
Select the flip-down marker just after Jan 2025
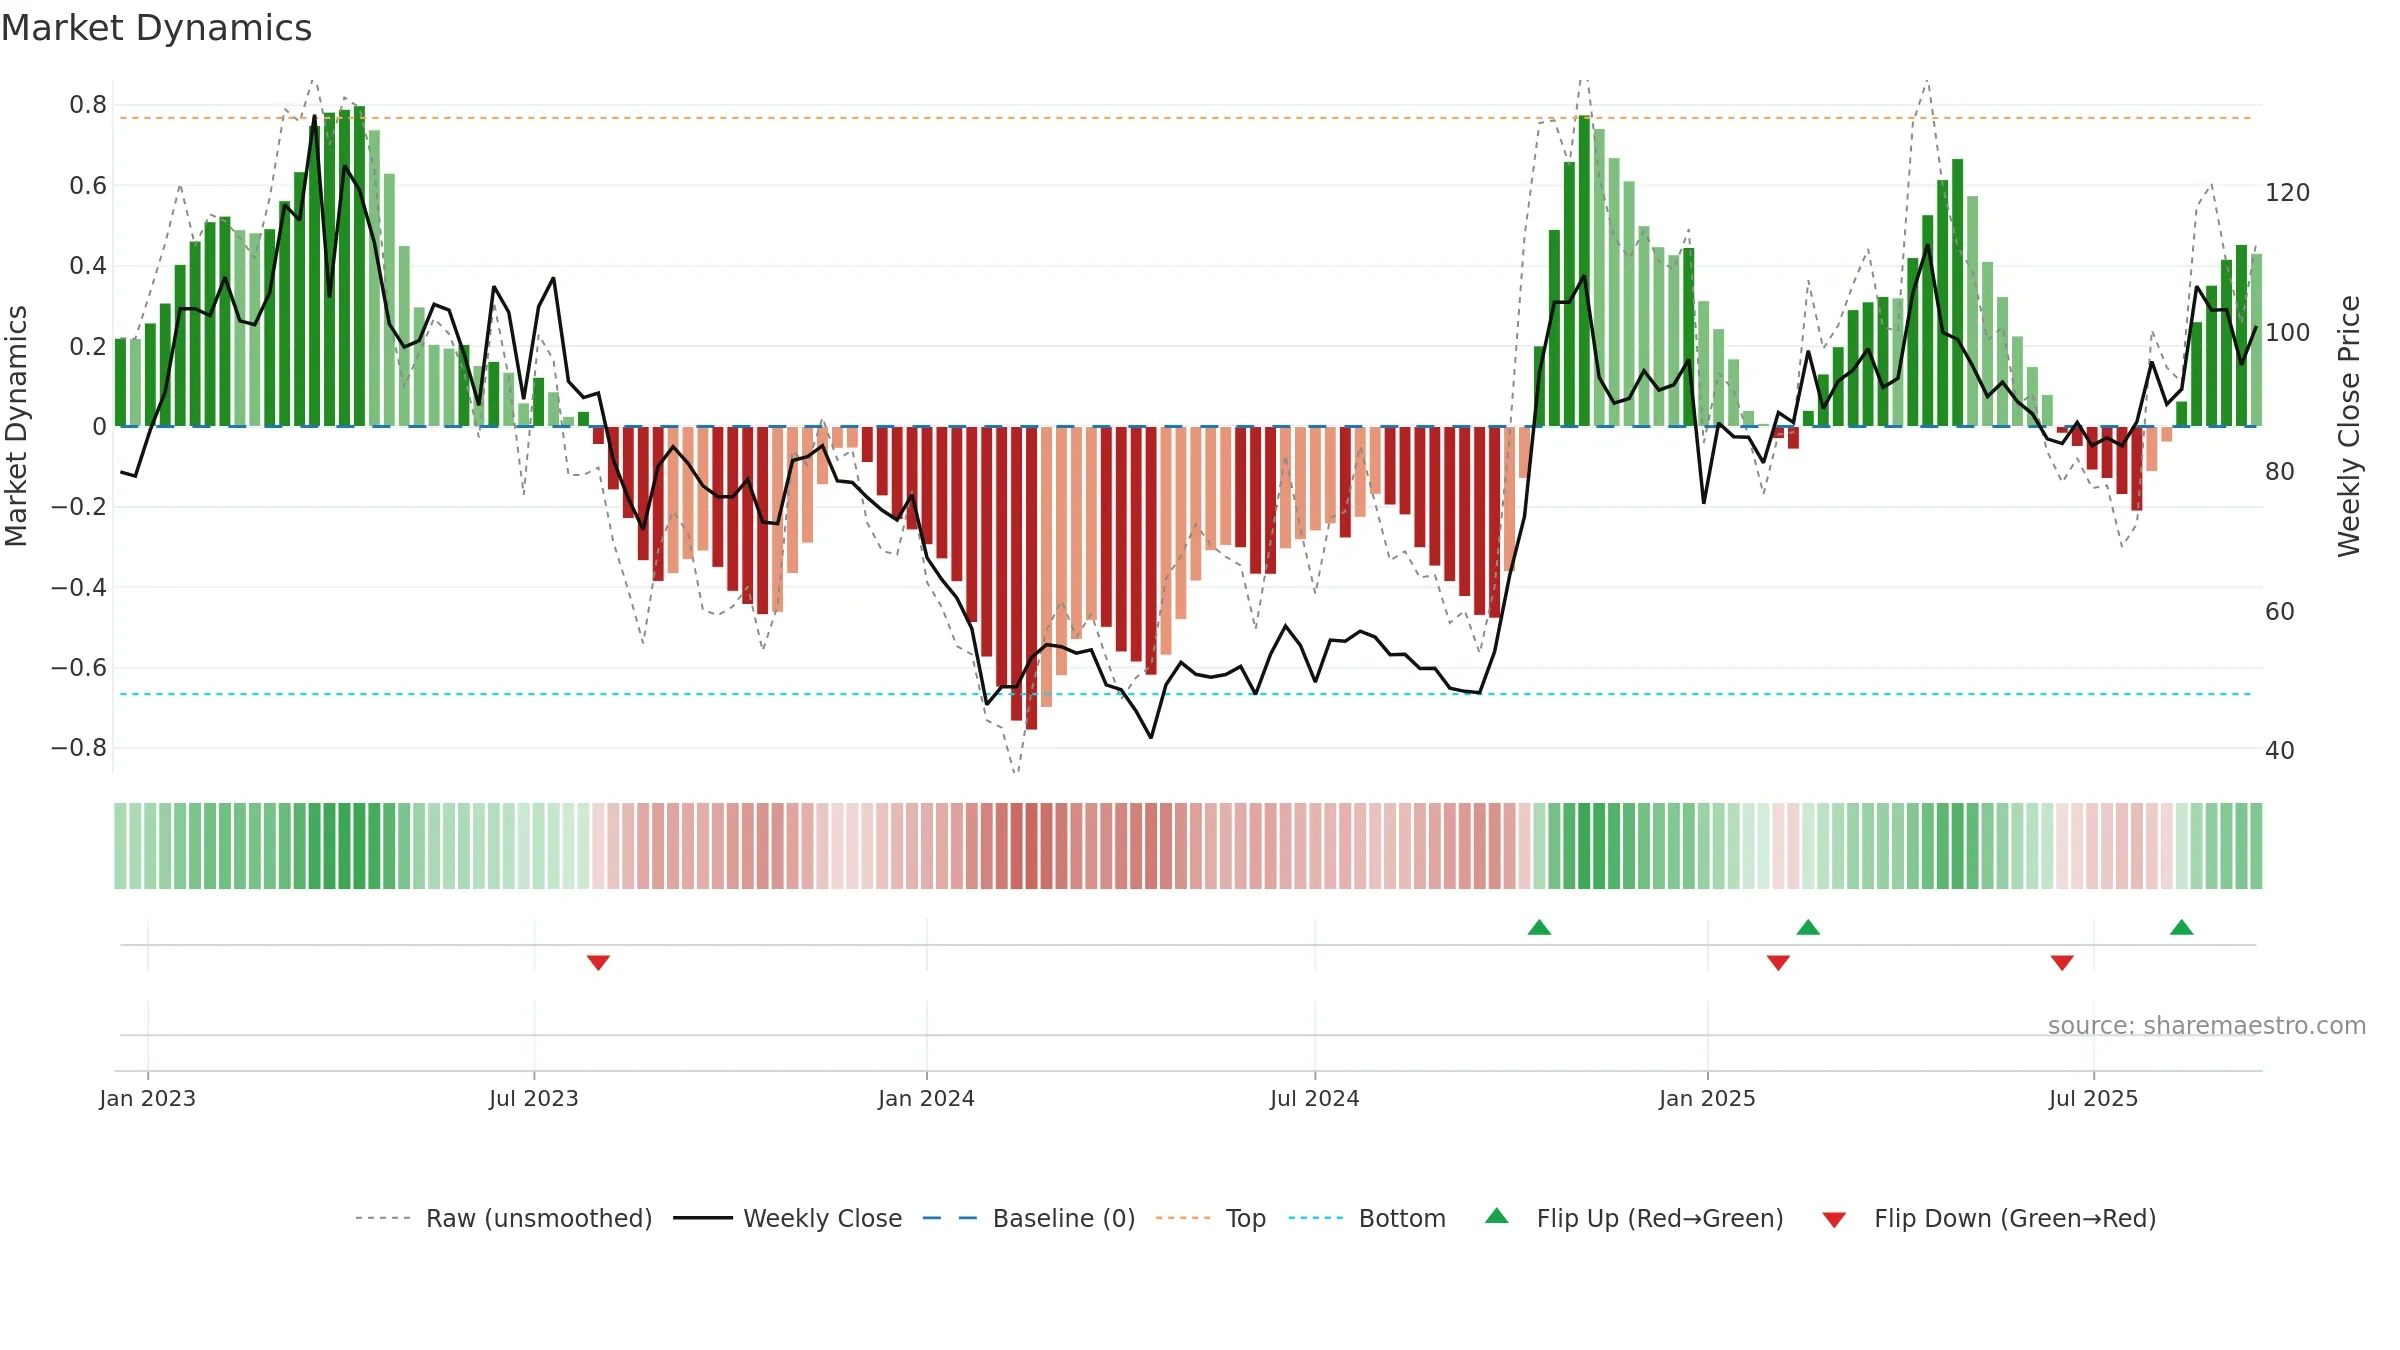1778,963
